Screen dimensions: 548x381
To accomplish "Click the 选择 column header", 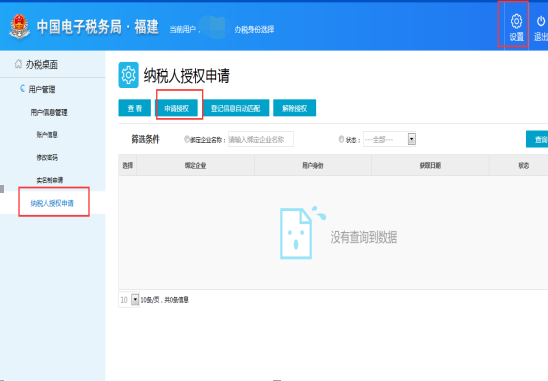I will [128, 165].
